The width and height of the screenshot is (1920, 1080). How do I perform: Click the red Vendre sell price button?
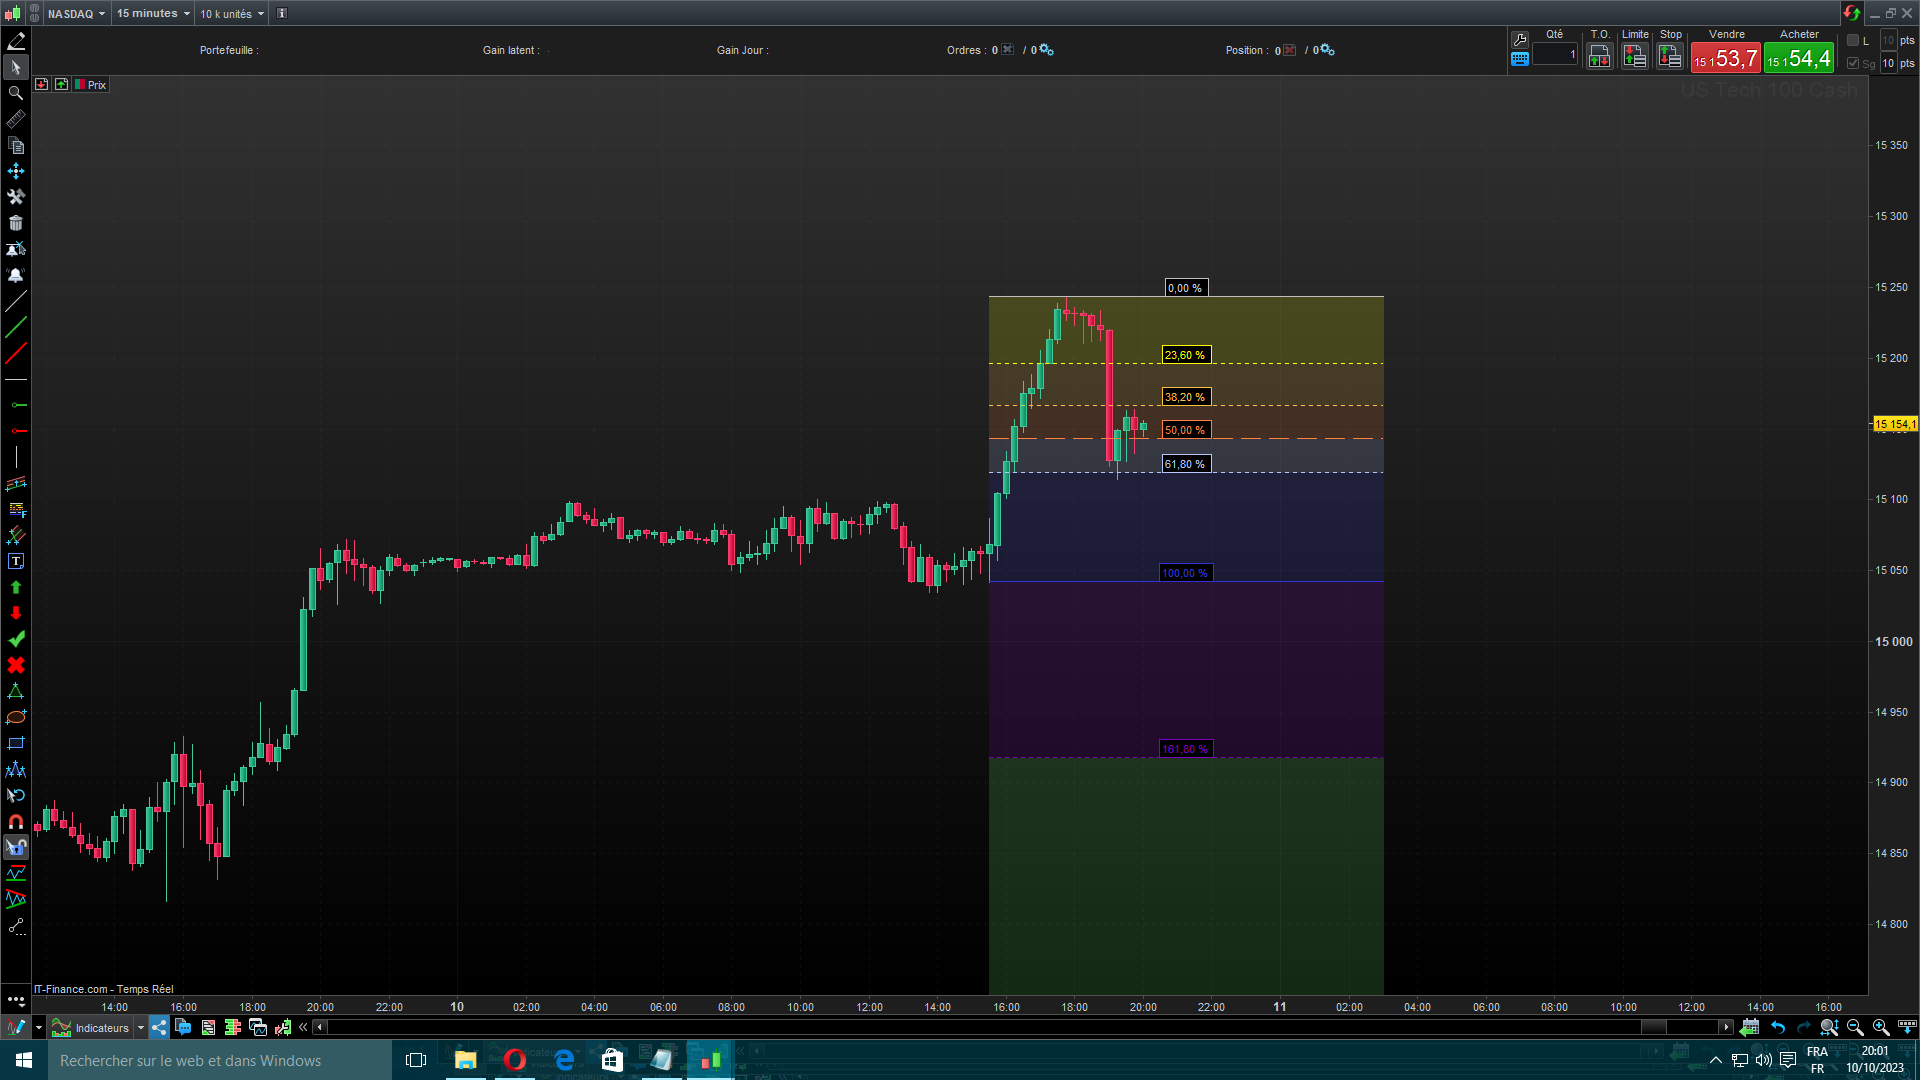click(1725, 58)
